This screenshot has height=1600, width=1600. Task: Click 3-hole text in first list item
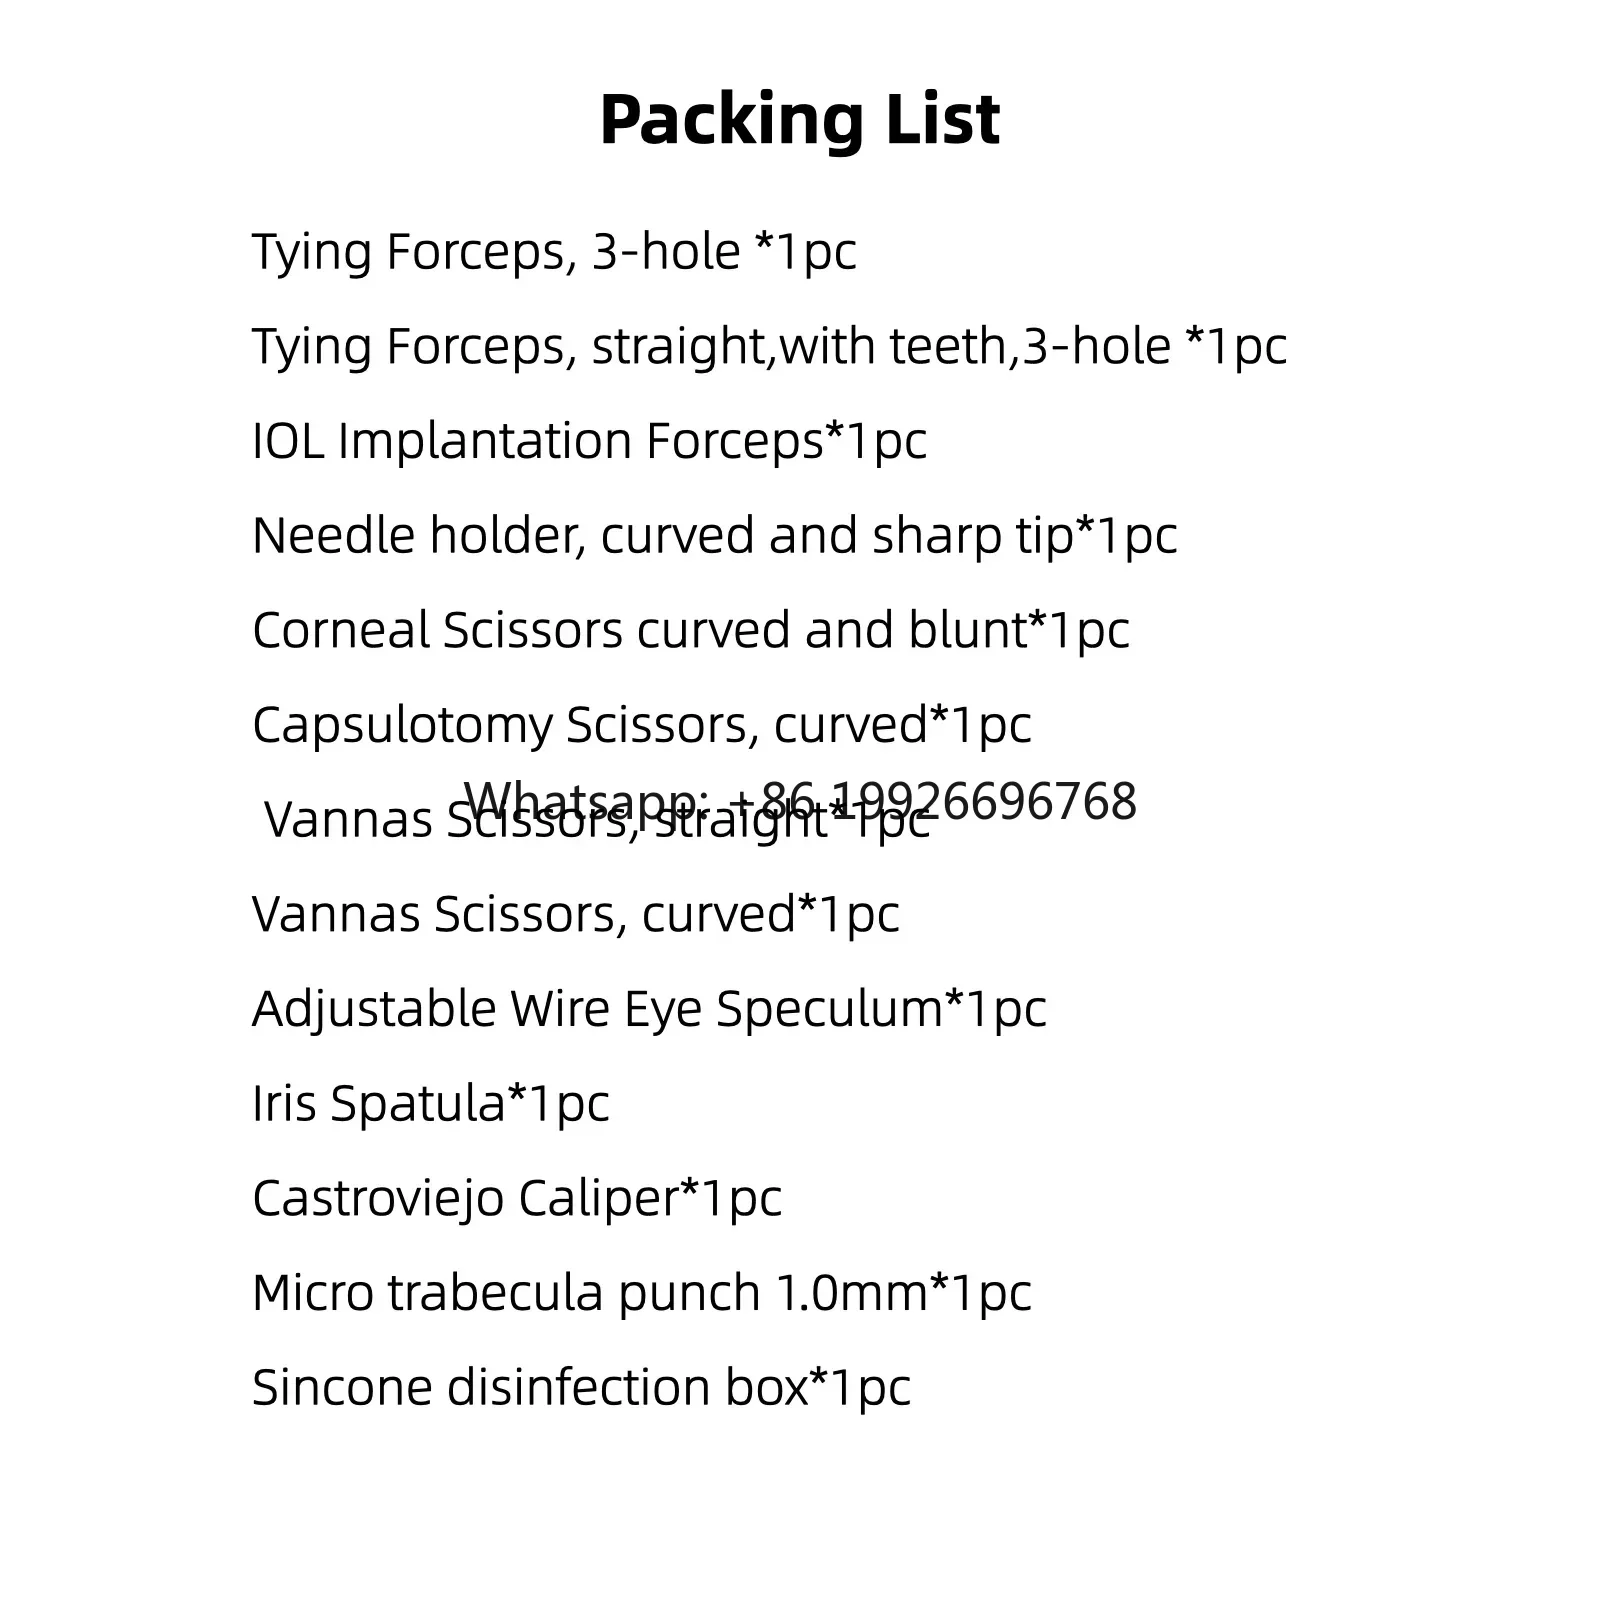[666, 251]
